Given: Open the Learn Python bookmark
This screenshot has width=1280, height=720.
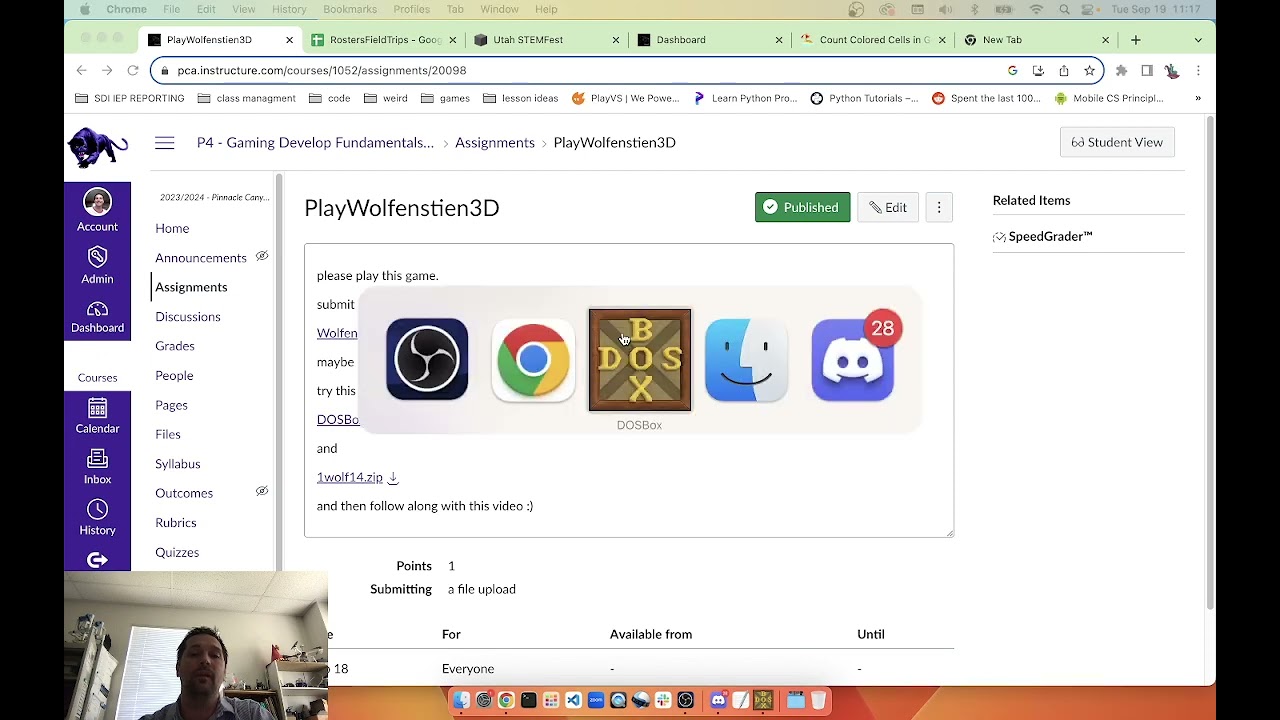Looking at the screenshot, I should (x=744, y=98).
